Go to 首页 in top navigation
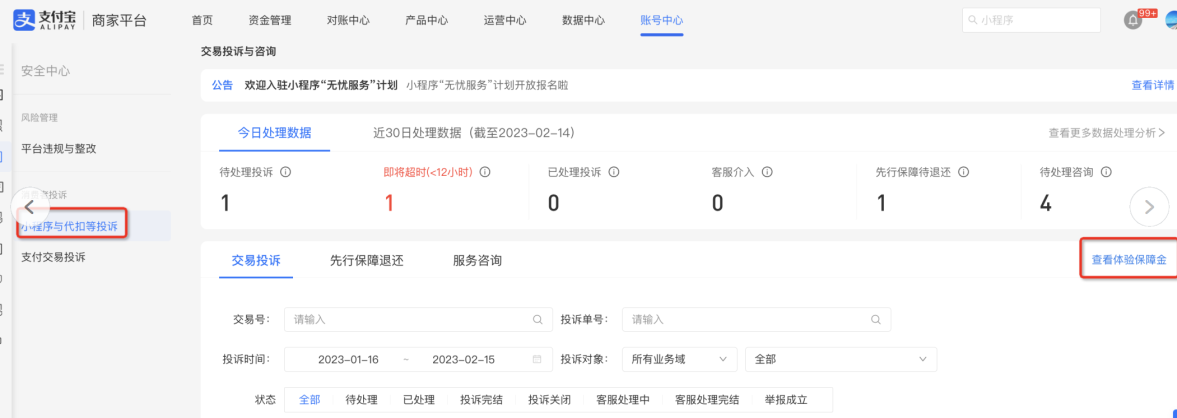Image resolution: width=1177 pixels, height=418 pixels. [x=202, y=20]
